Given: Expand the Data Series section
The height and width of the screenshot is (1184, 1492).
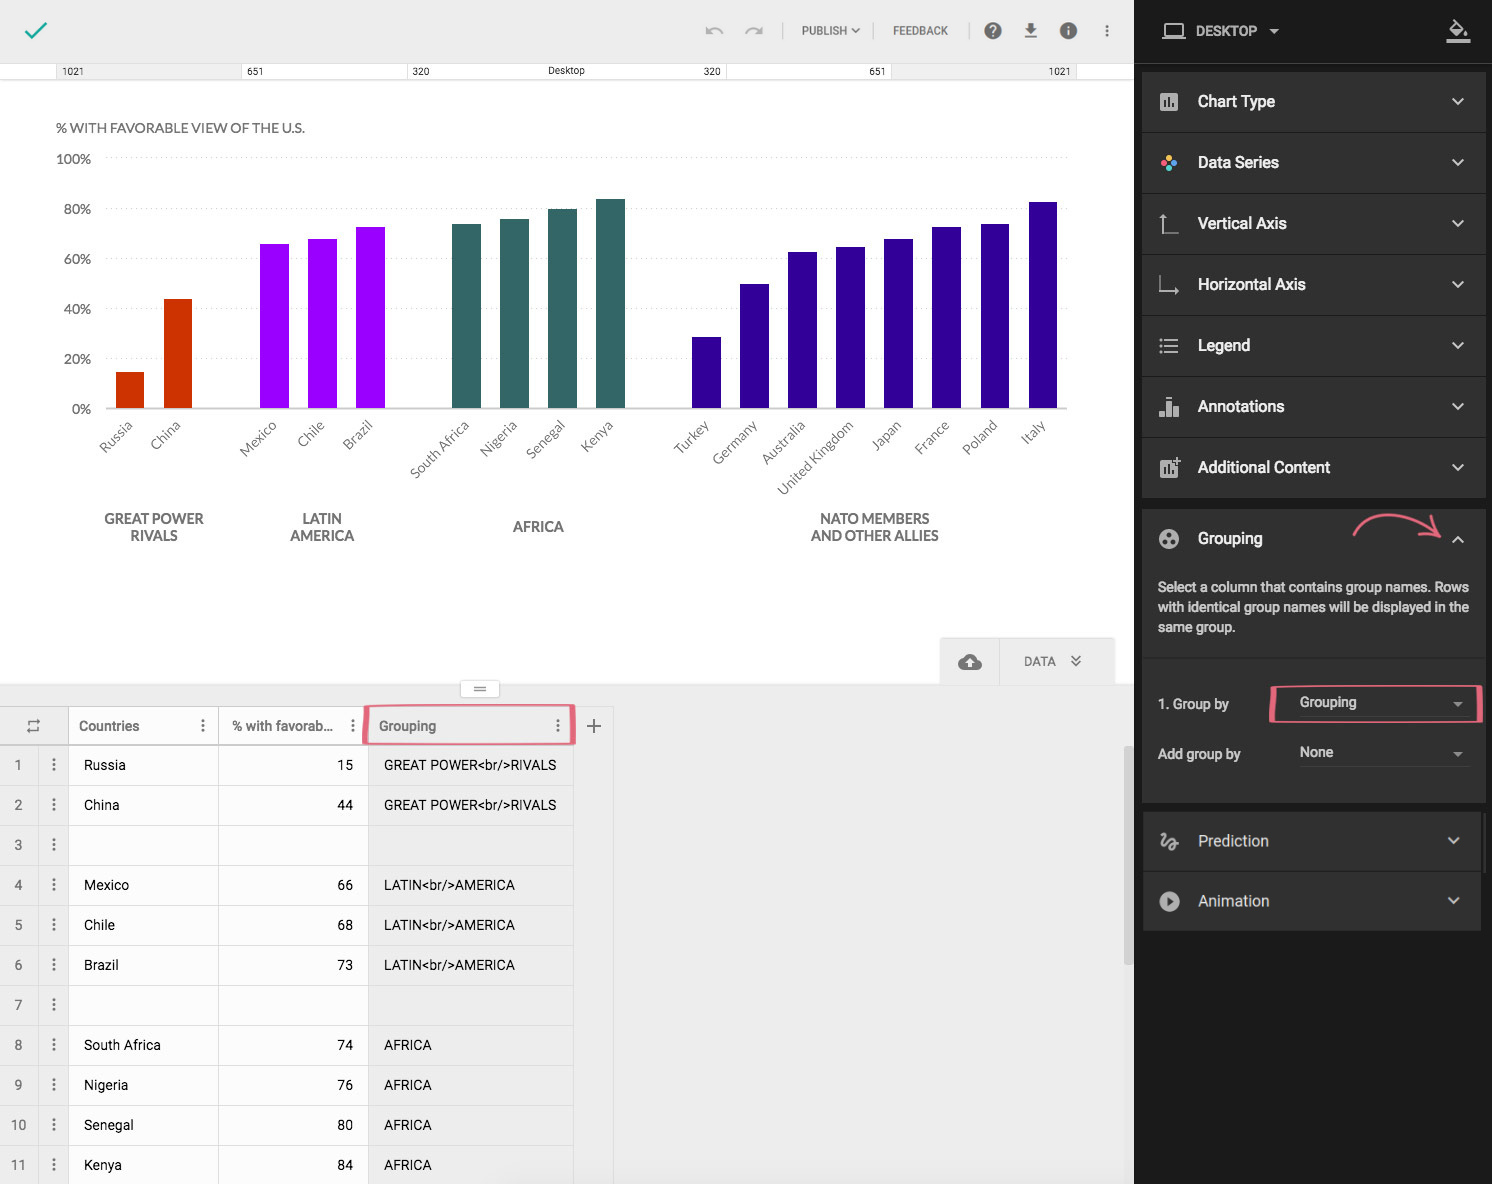Looking at the screenshot, I should pos(1312,163).
